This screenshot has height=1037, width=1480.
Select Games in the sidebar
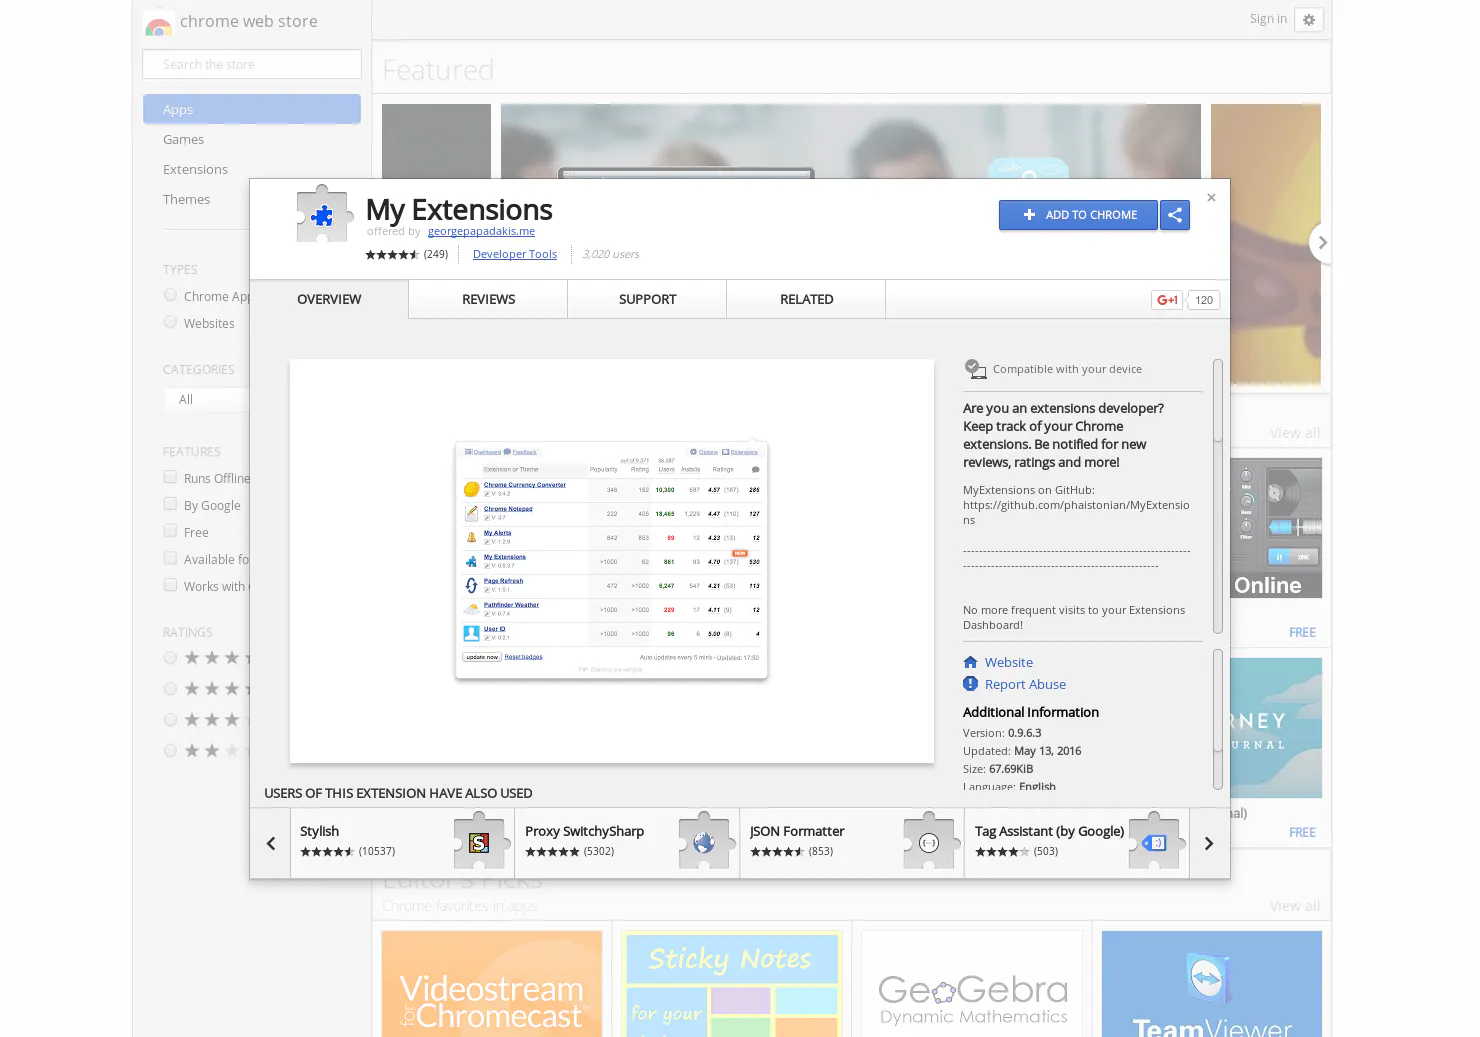[183, 139]
